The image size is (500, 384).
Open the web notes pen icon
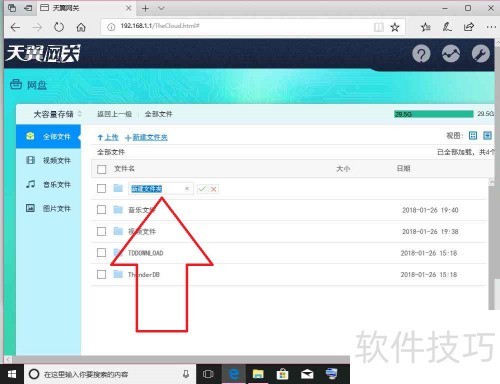(x=447, y=27)
